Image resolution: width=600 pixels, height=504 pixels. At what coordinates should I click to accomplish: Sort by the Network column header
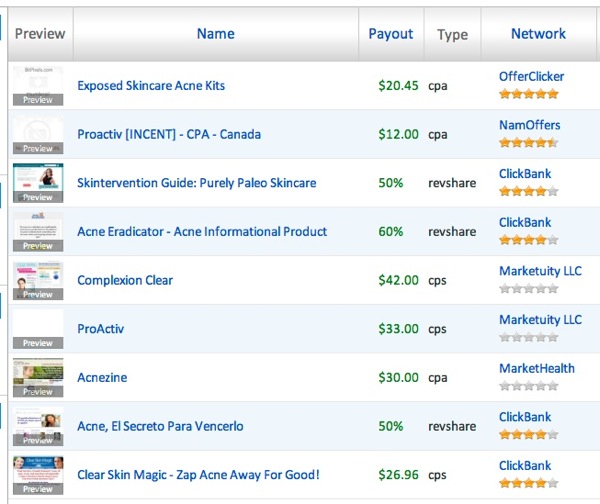click(538, 34)
